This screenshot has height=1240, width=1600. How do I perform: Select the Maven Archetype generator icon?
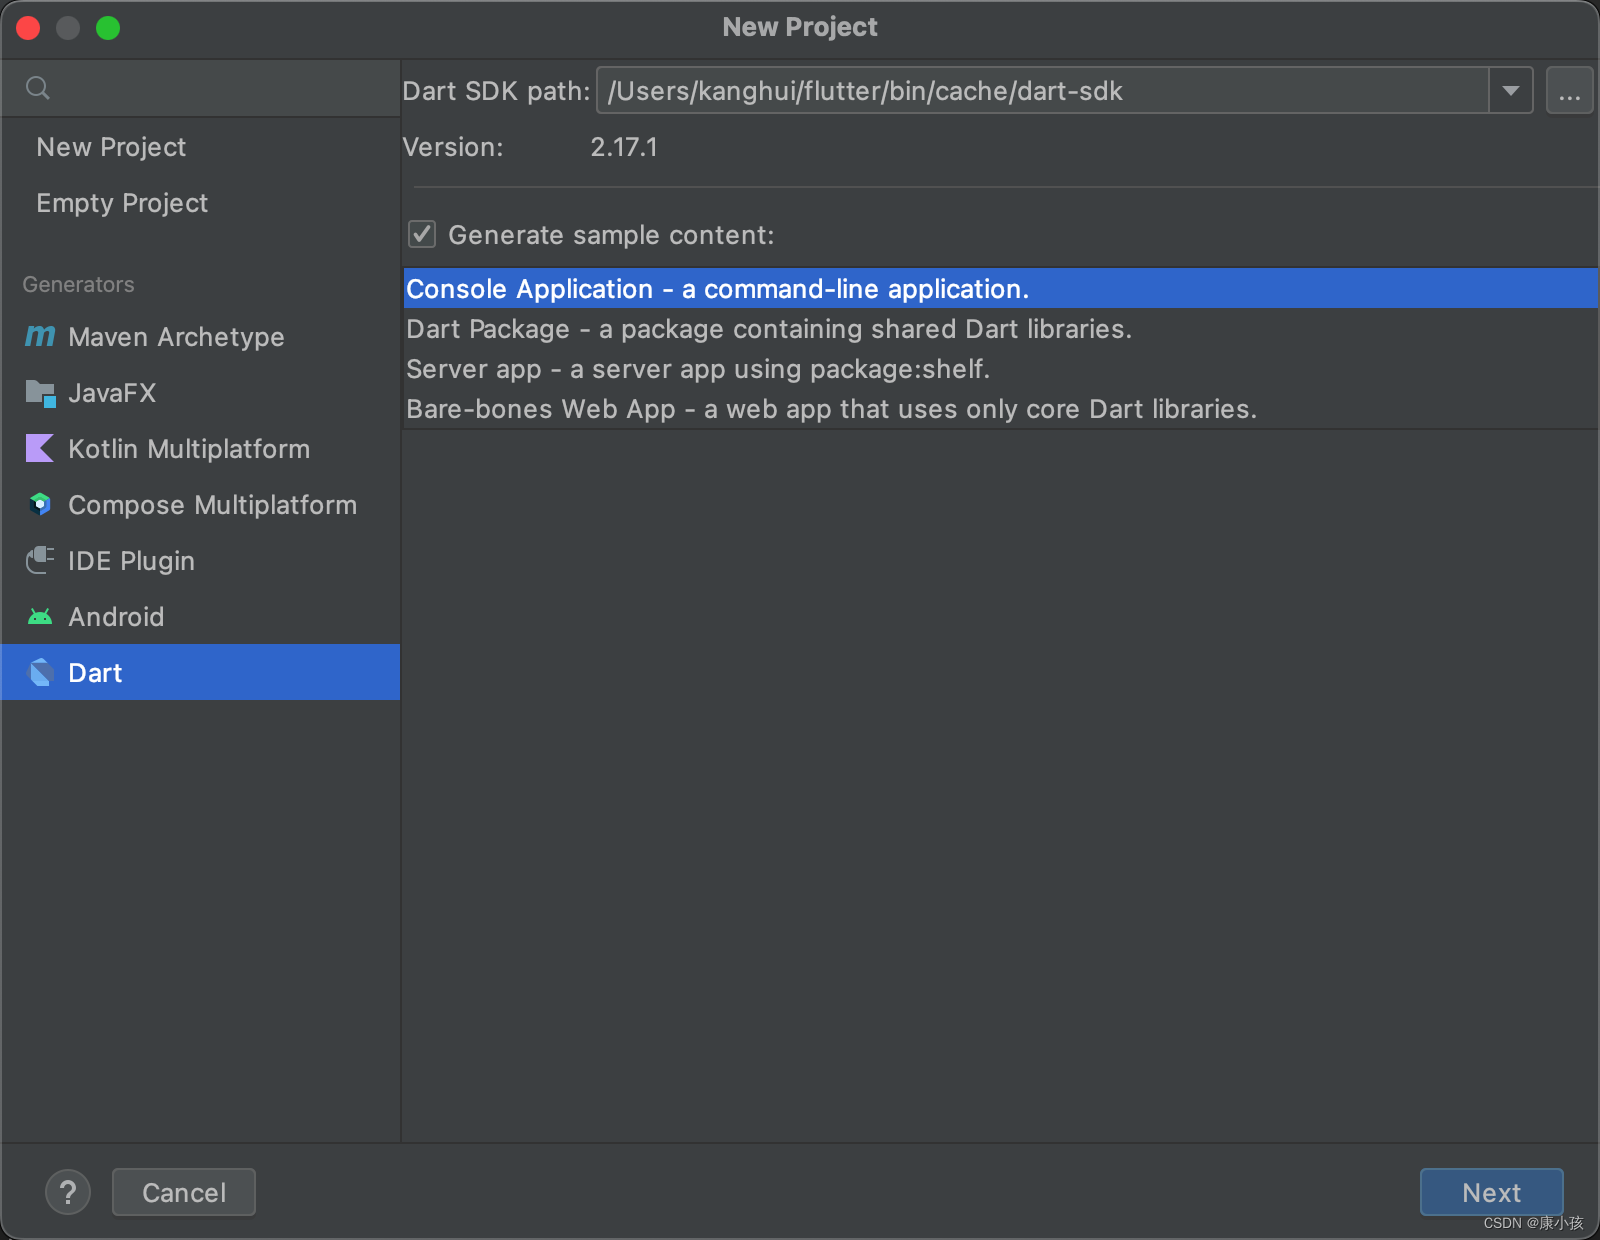pos(39,337)
